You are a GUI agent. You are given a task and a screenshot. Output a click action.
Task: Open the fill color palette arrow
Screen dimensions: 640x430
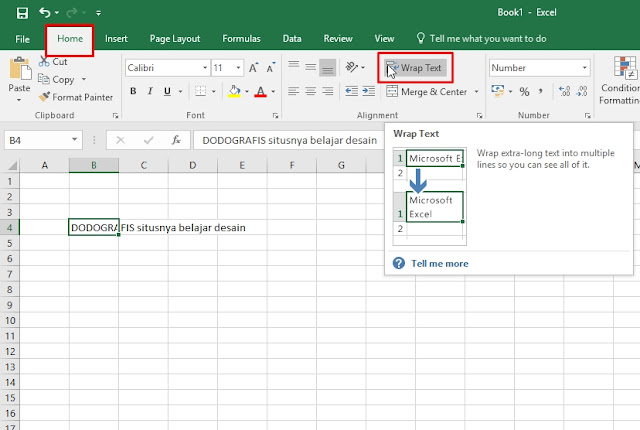pos(247,91)
